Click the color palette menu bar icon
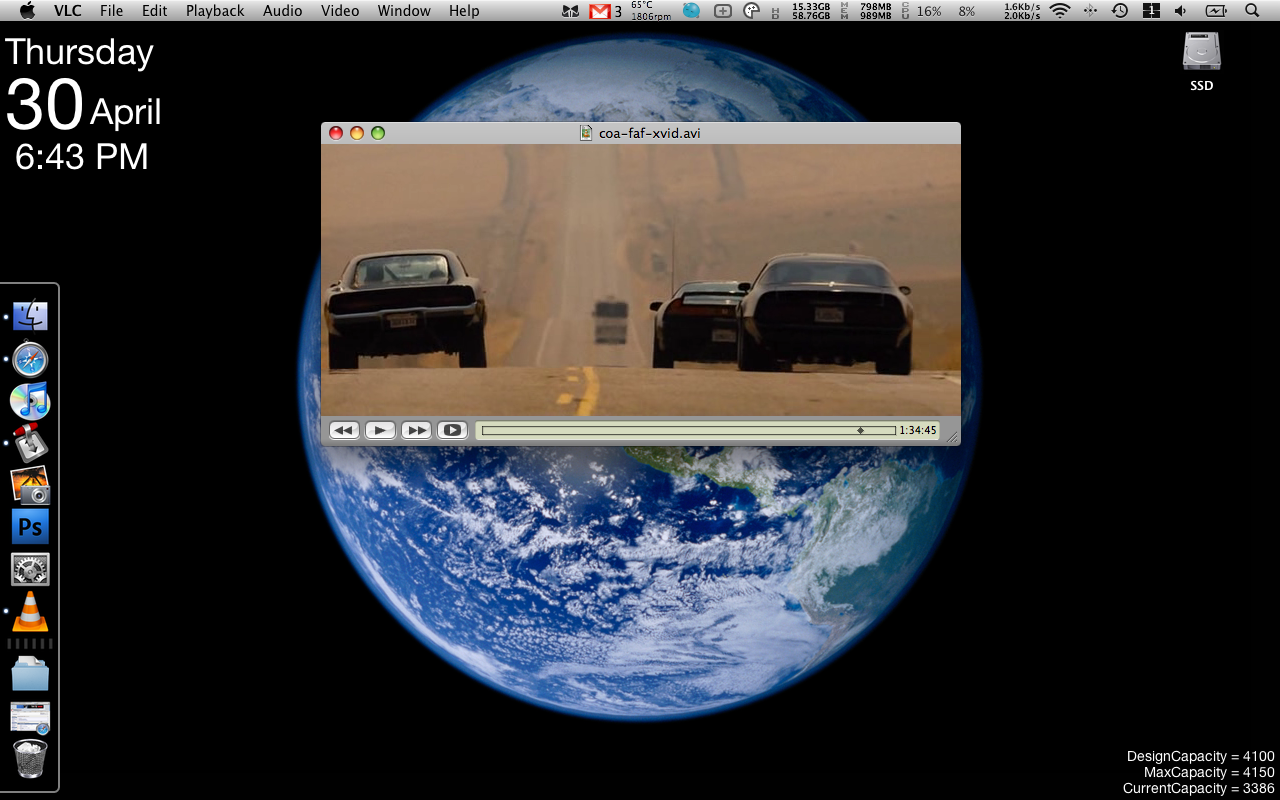Screen dimensions: 1280x800 coord(752,11)
